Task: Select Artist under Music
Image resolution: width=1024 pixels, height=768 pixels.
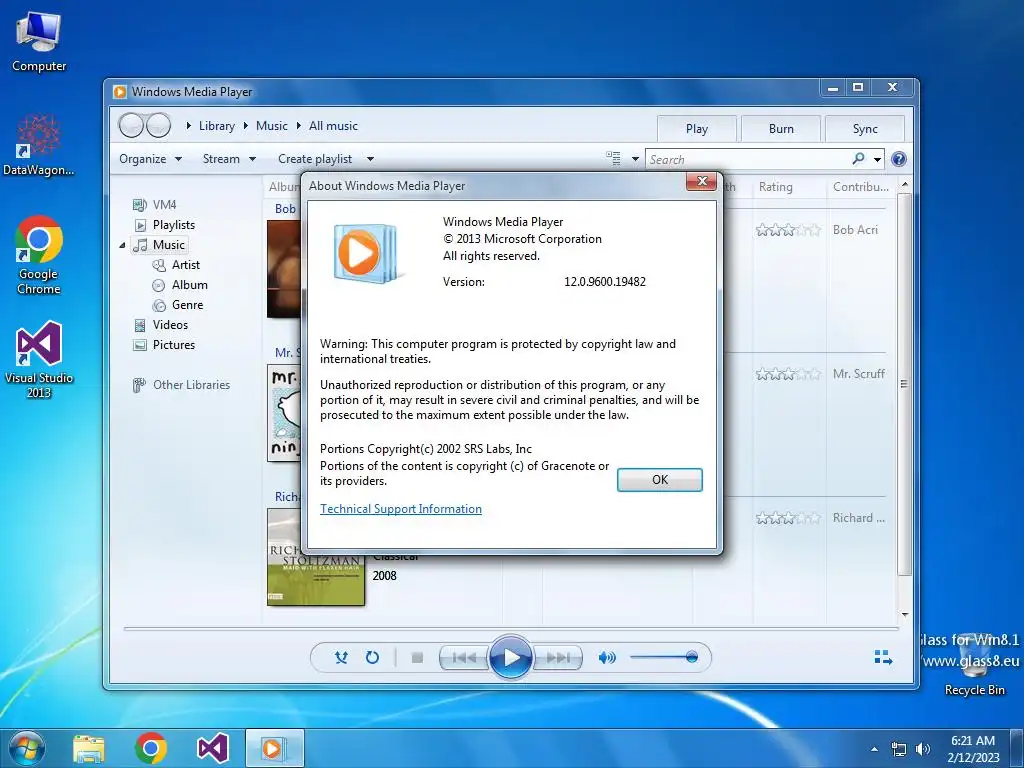Action: click(x=176, y=265)
